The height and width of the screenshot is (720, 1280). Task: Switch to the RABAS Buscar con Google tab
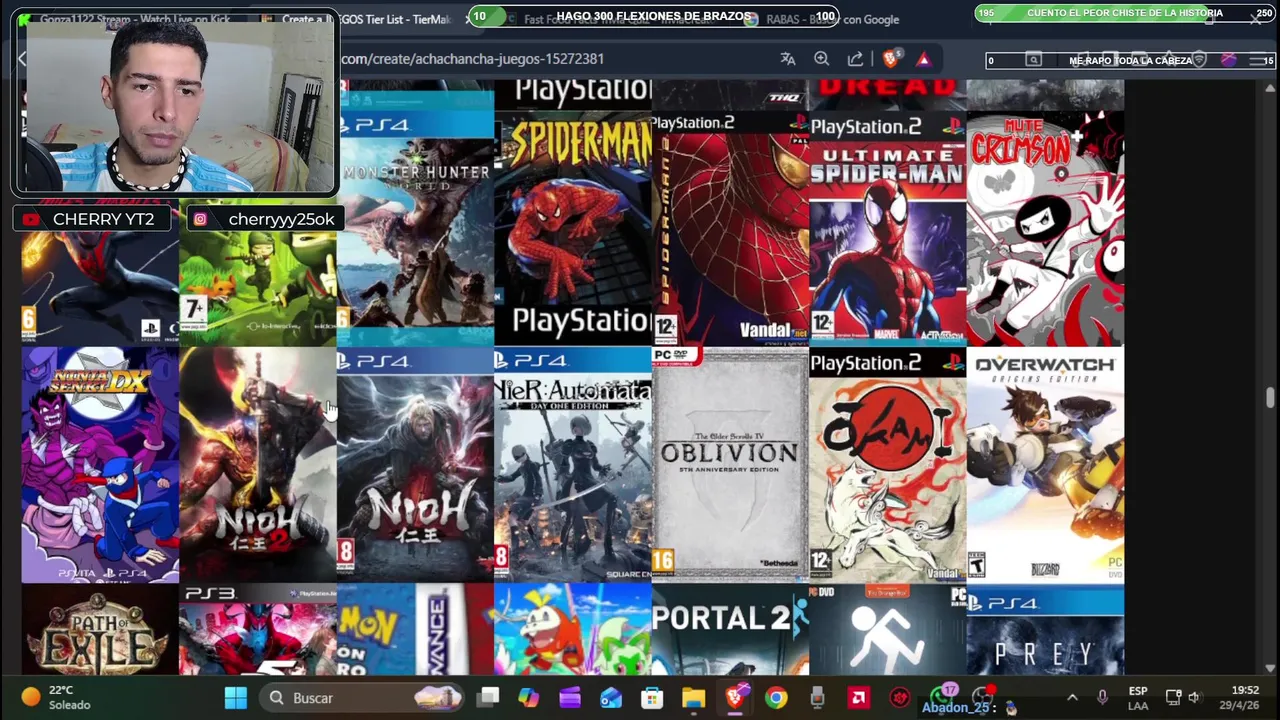pyautogui.click(x=832, y=19)
